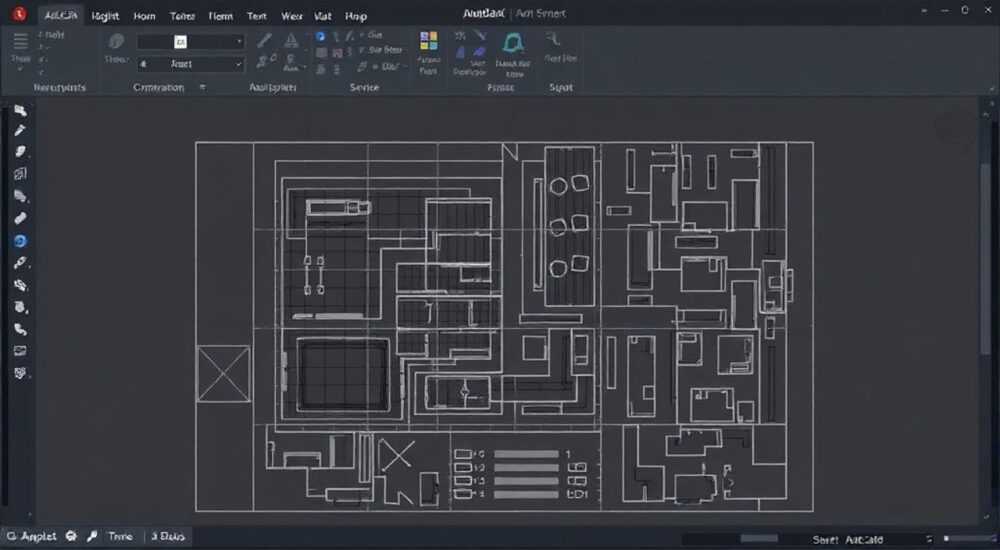The height and width of the screenshot is (550, 1000).
Task: Expand the lower ribbon combo box arrow
Action: pyautogui.click(x=239, y=64)
